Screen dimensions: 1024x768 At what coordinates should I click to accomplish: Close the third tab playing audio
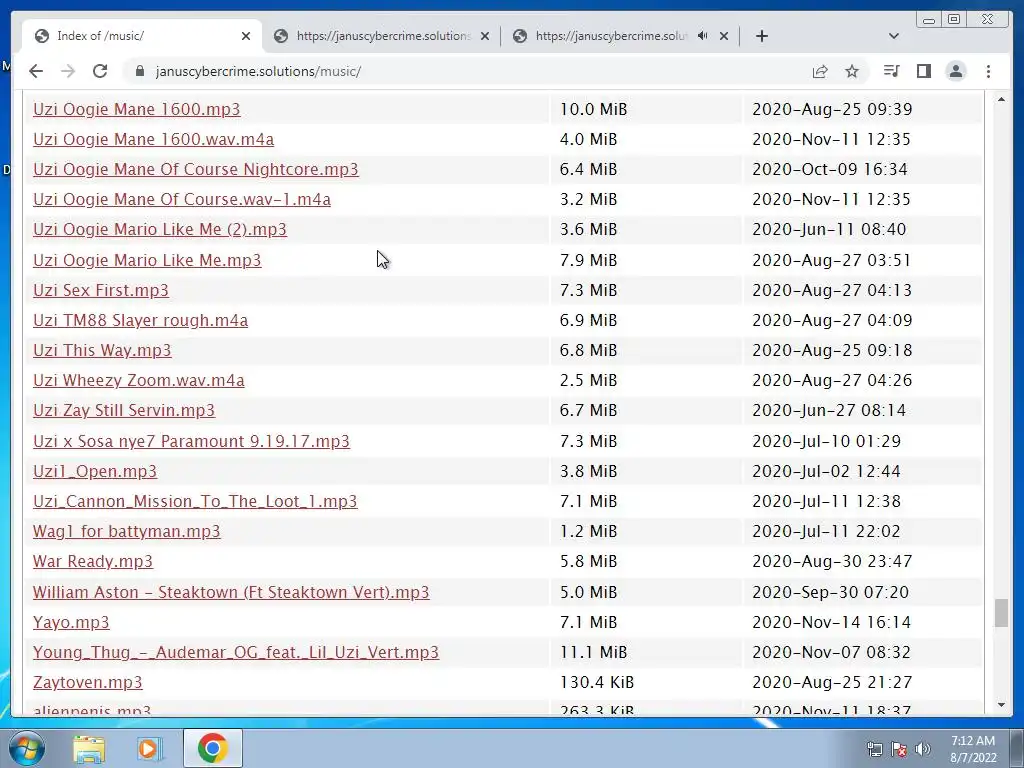724,37
